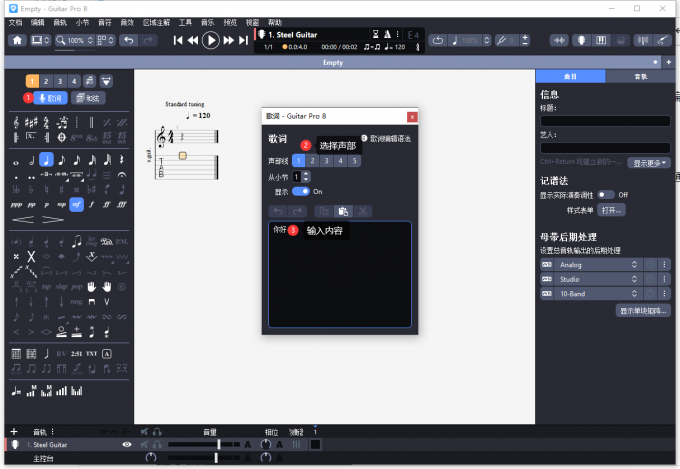The height and width of the screenshot is (469, 680).
Task: Click the 和弦 chord button
Action: tap(89, 98)
